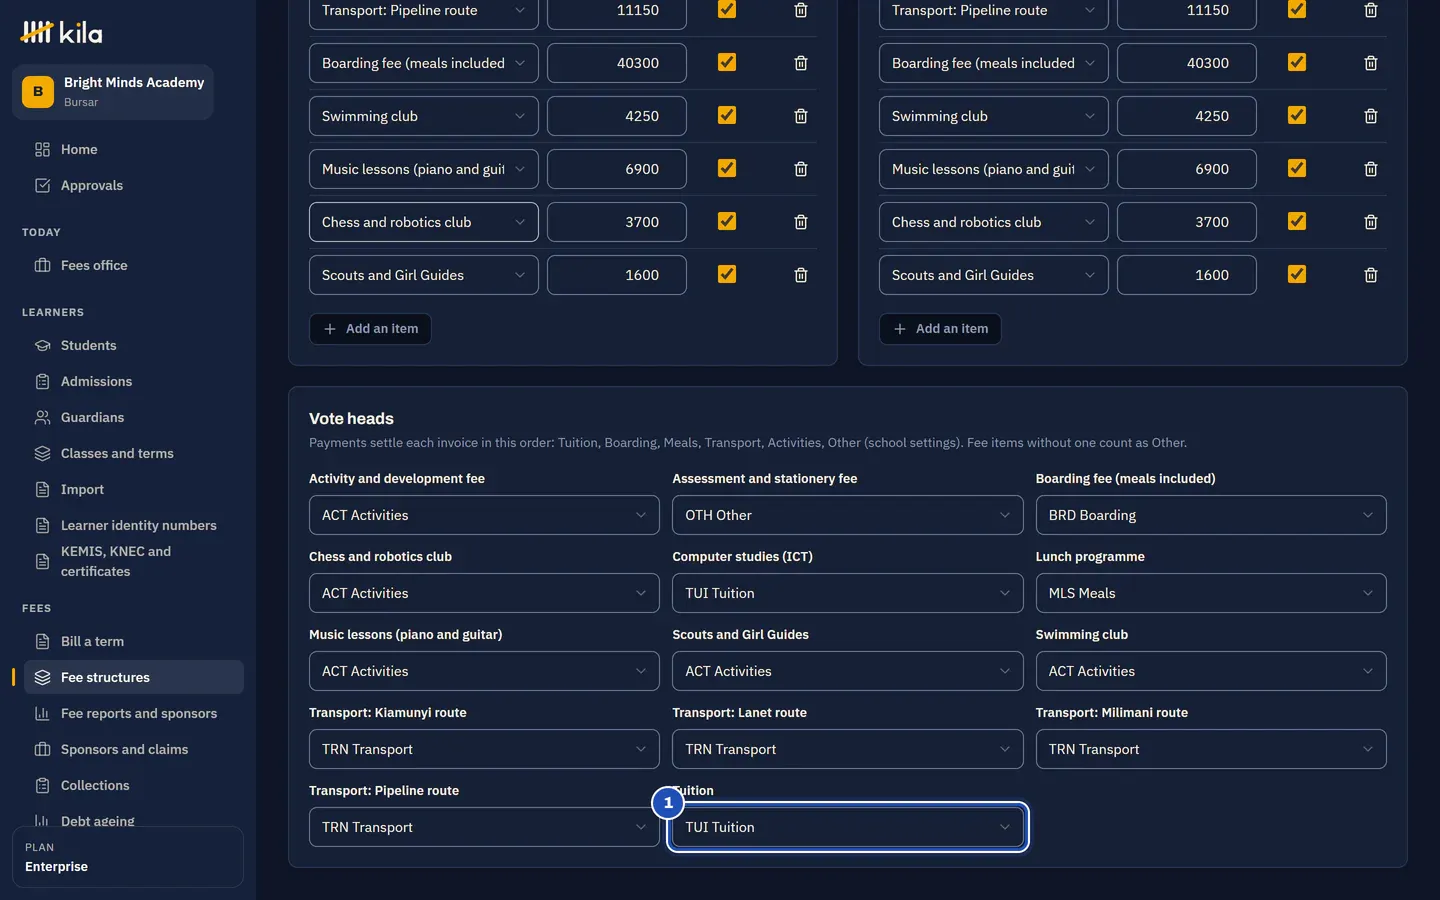Delete Boarding fee row in right panel
Screen dimensions: 1440x900
(1371, 63)
